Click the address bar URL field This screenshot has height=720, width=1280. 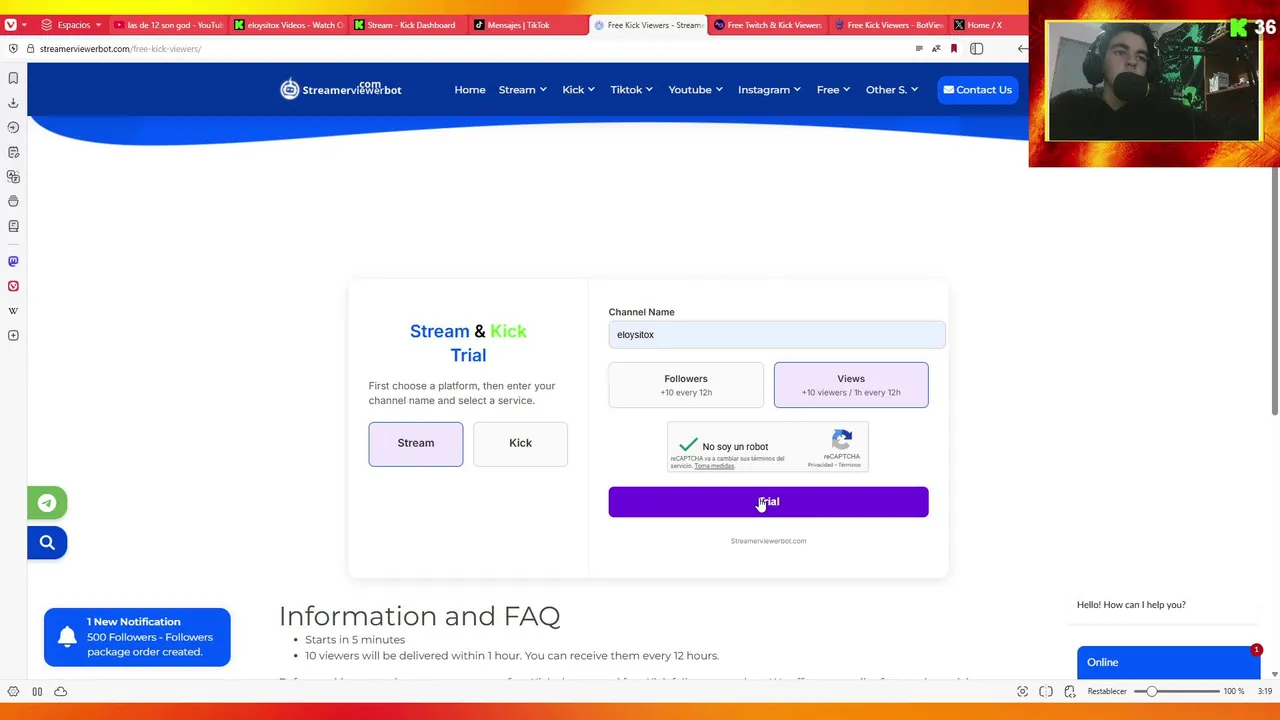(470, 49)
